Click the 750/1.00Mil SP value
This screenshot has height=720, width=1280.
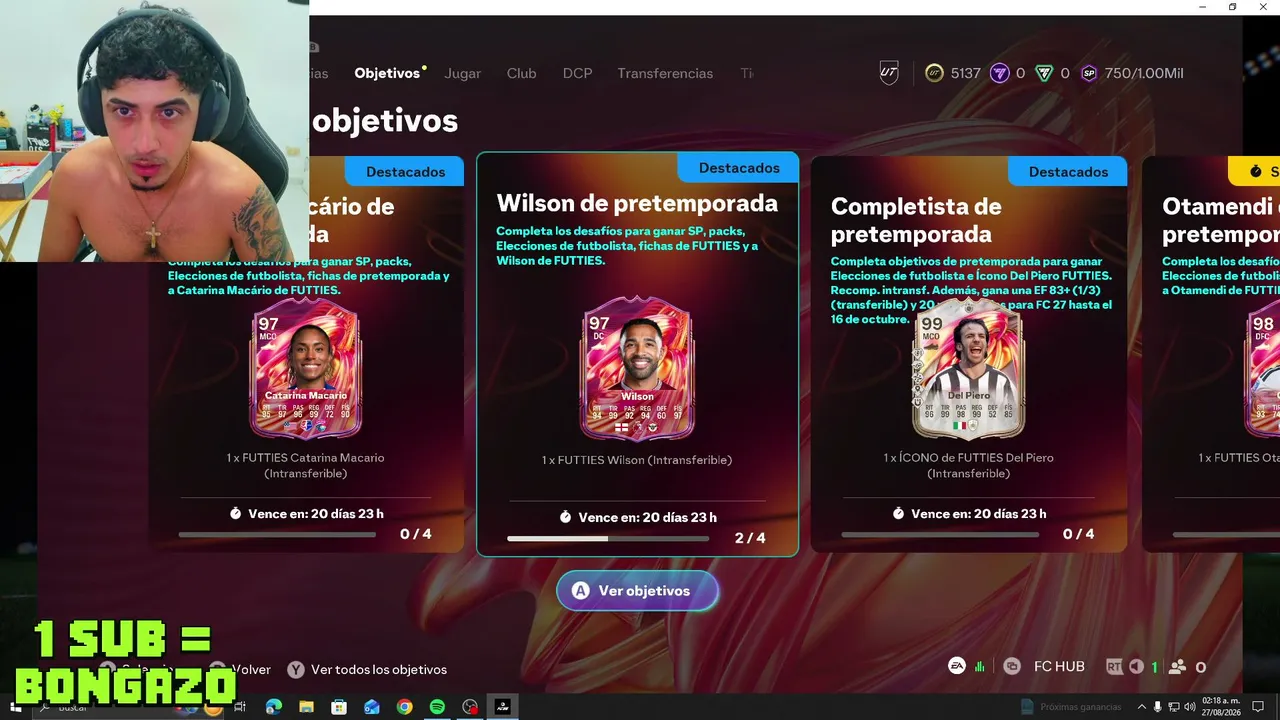tap(1145, 73)
